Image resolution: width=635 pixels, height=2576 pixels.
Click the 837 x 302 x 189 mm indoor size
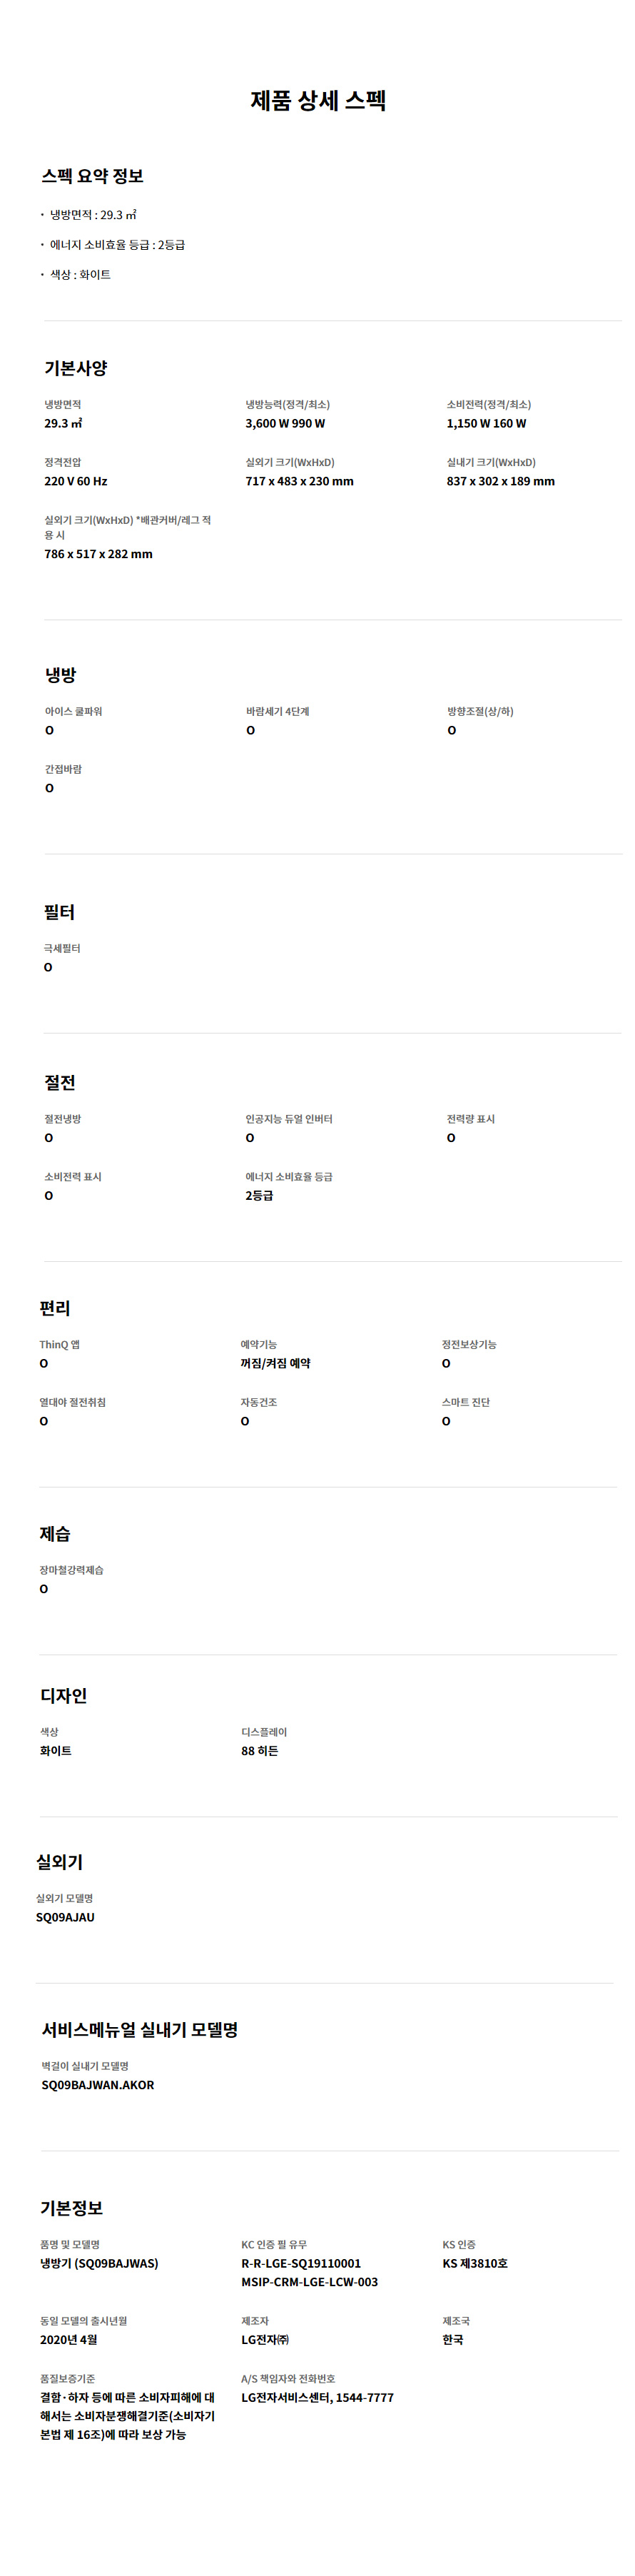[500, 482]
